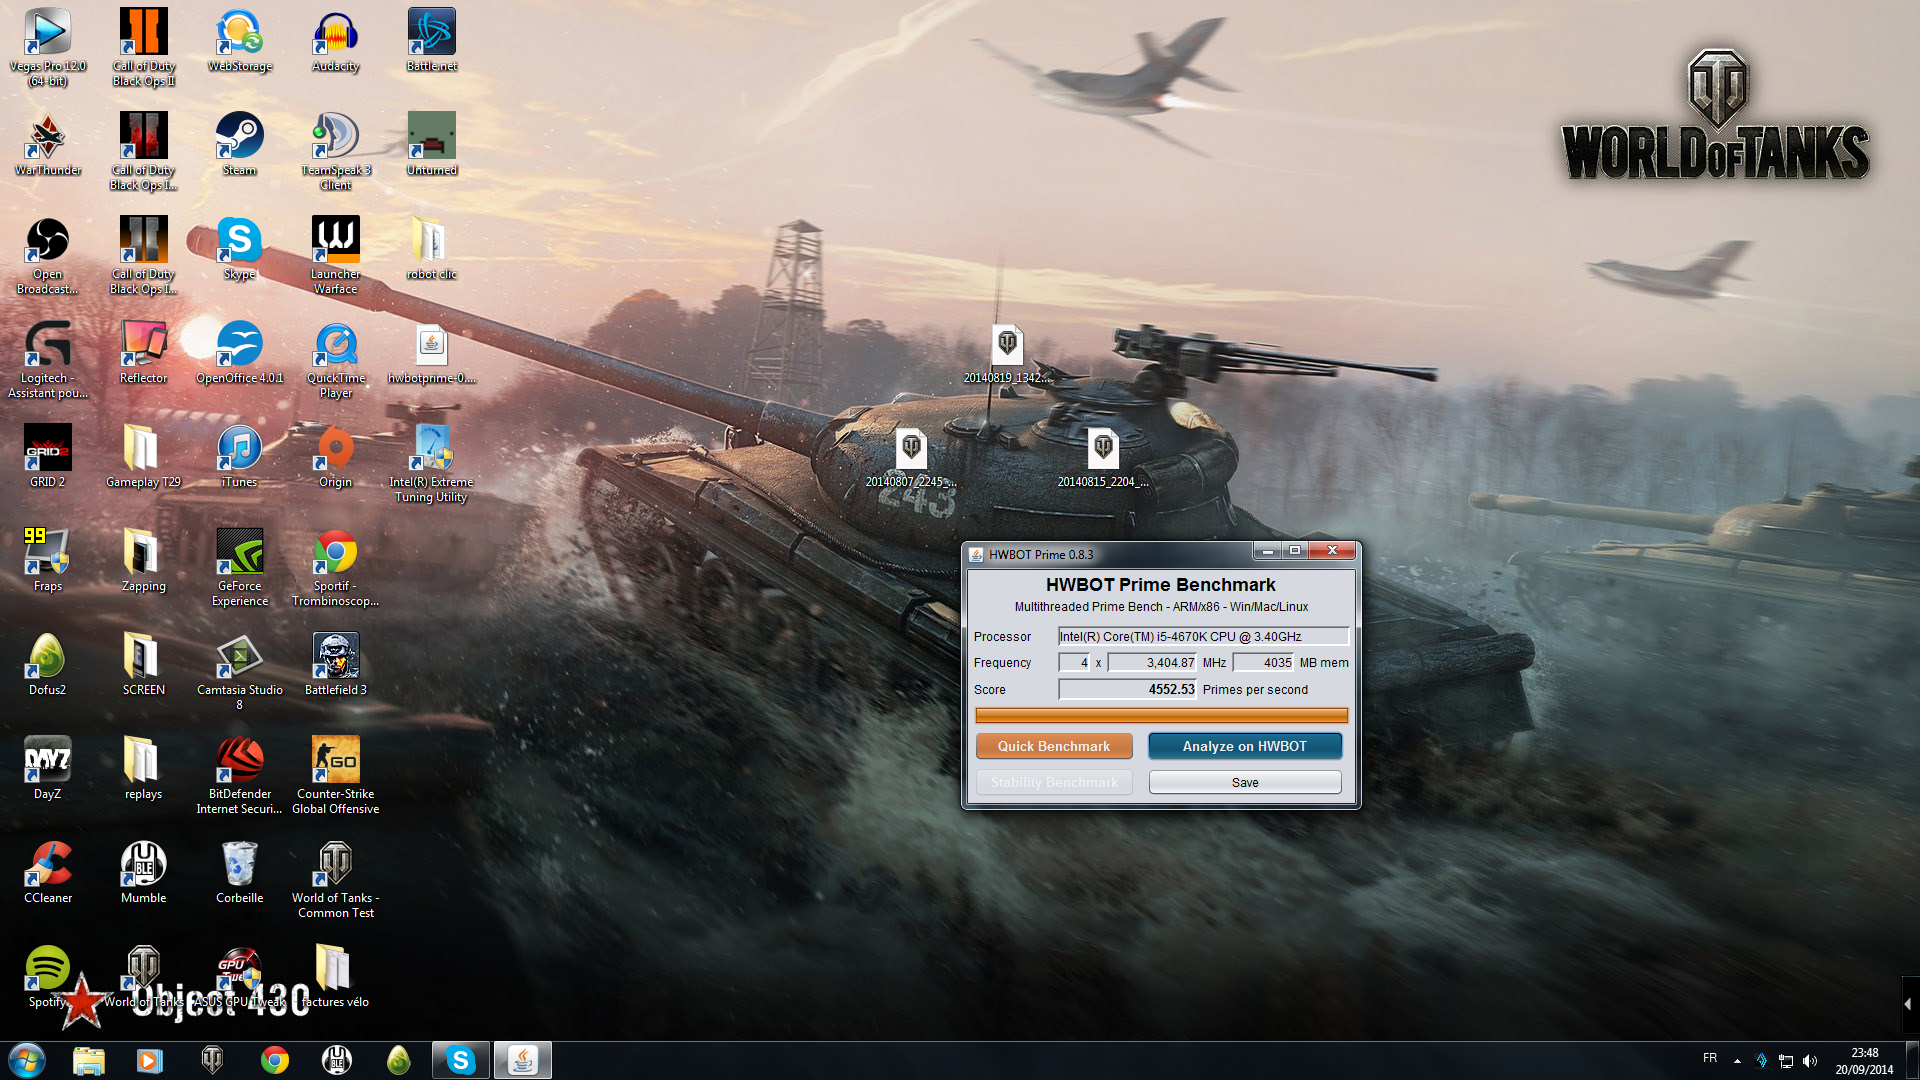Screen dimensions: 1920x1080
Task: Select the Origin desktop icon
Action: click(336, 456)
